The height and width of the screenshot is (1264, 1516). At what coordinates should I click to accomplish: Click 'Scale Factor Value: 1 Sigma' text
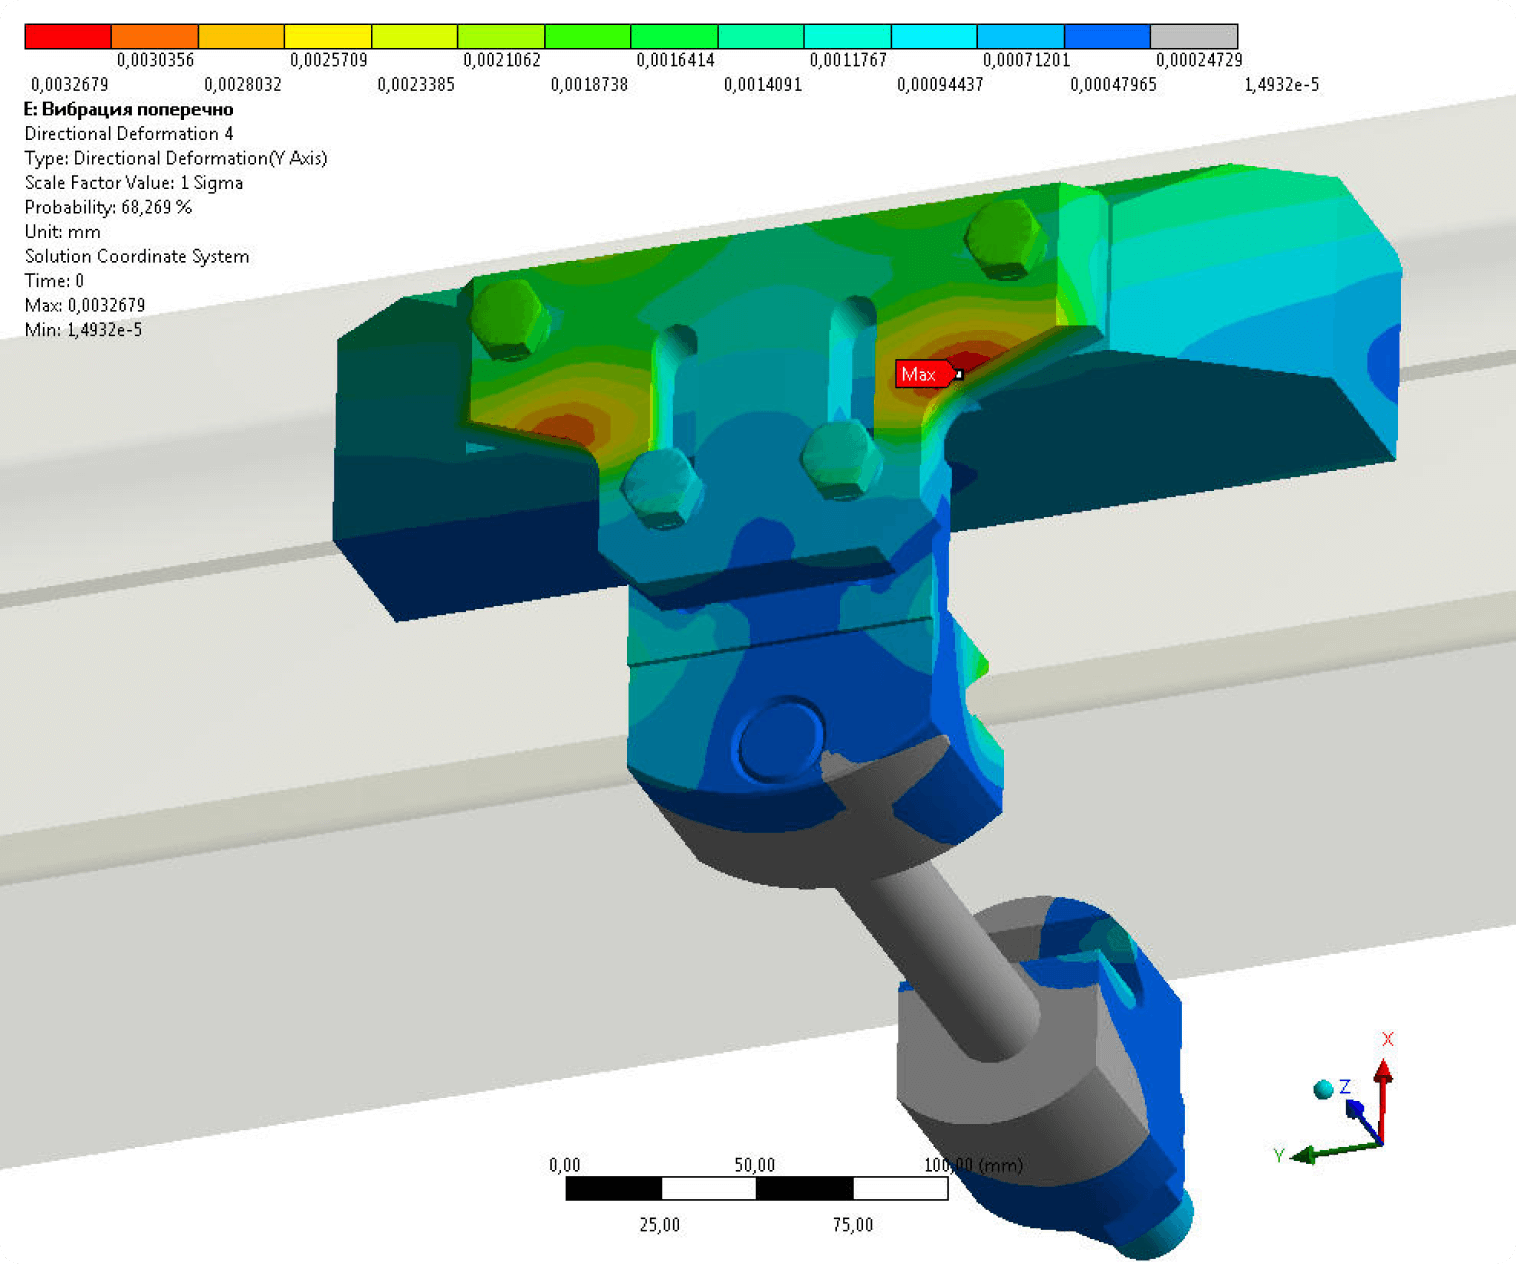[x=134, y=183]
